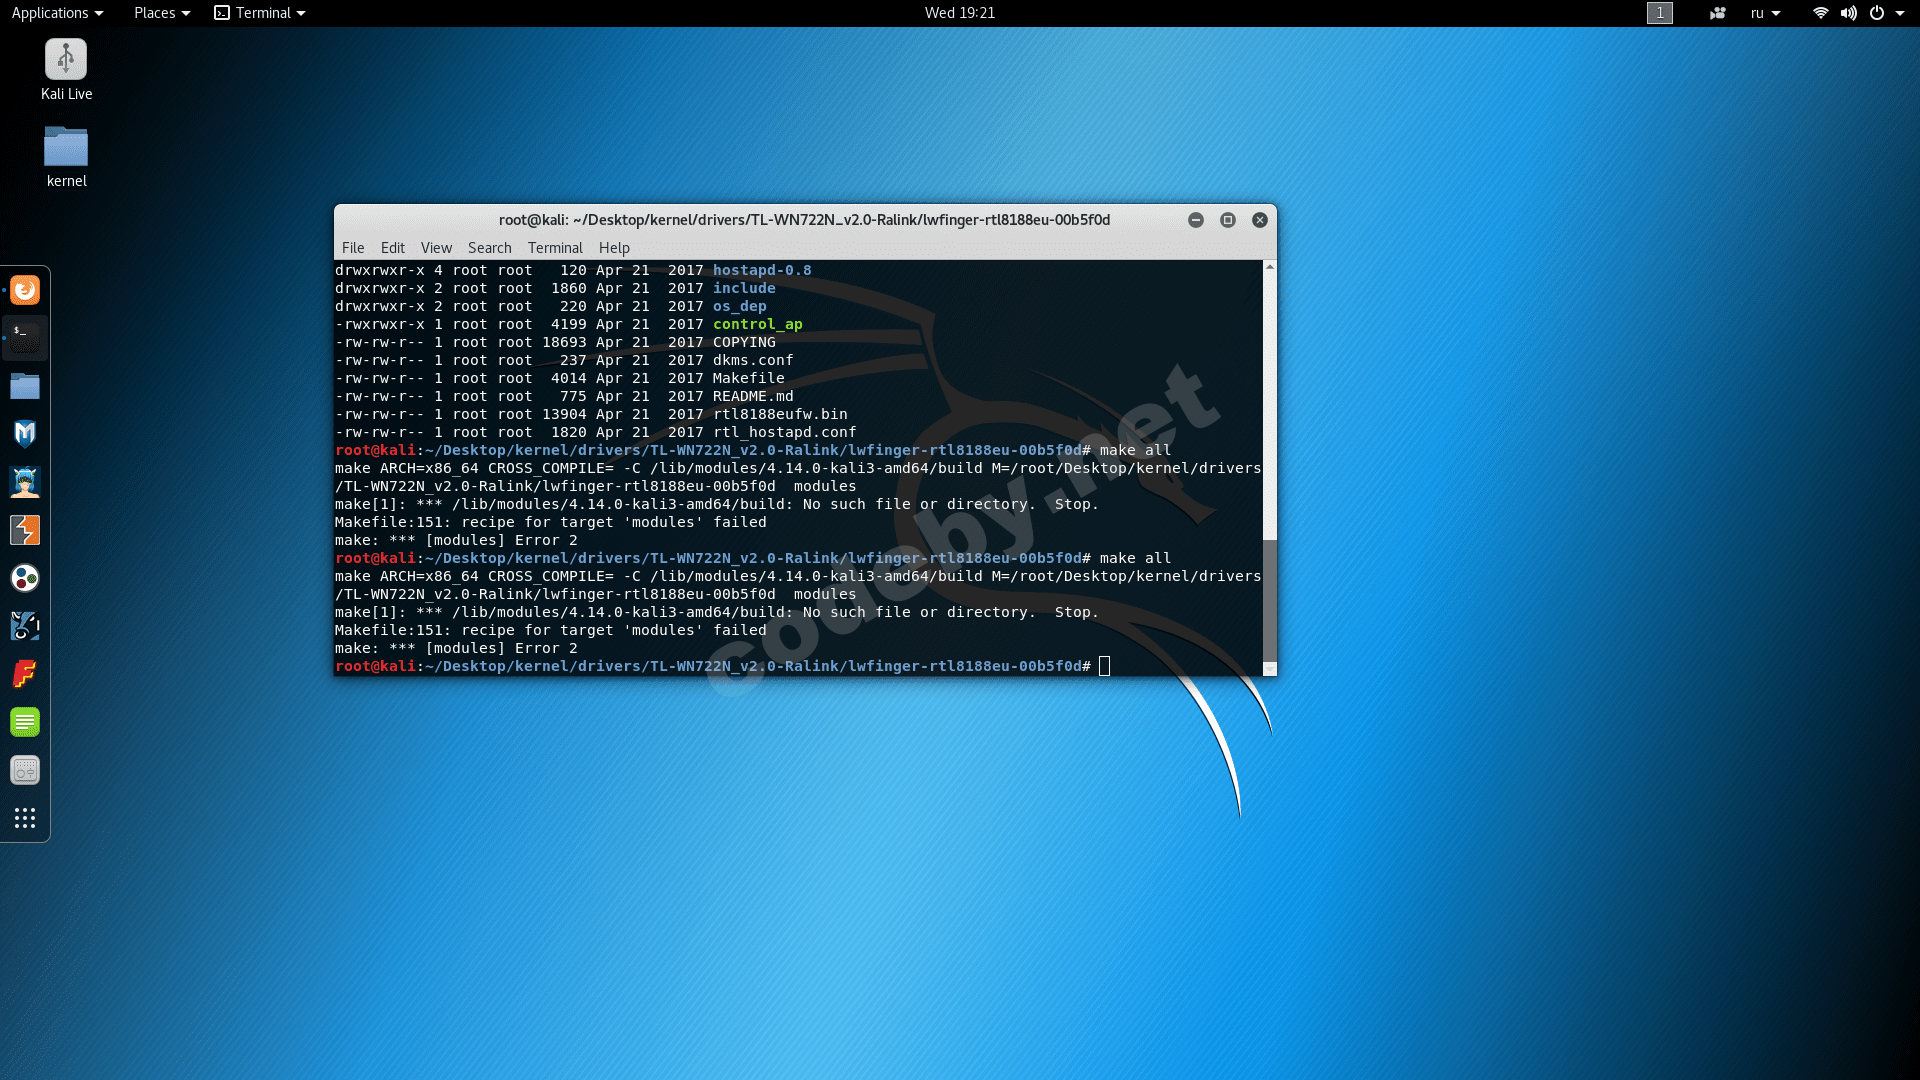Viewport: 1920px width, 1080px height.
Task: Launch Metasploit from the dock
Action: [25, 434]
